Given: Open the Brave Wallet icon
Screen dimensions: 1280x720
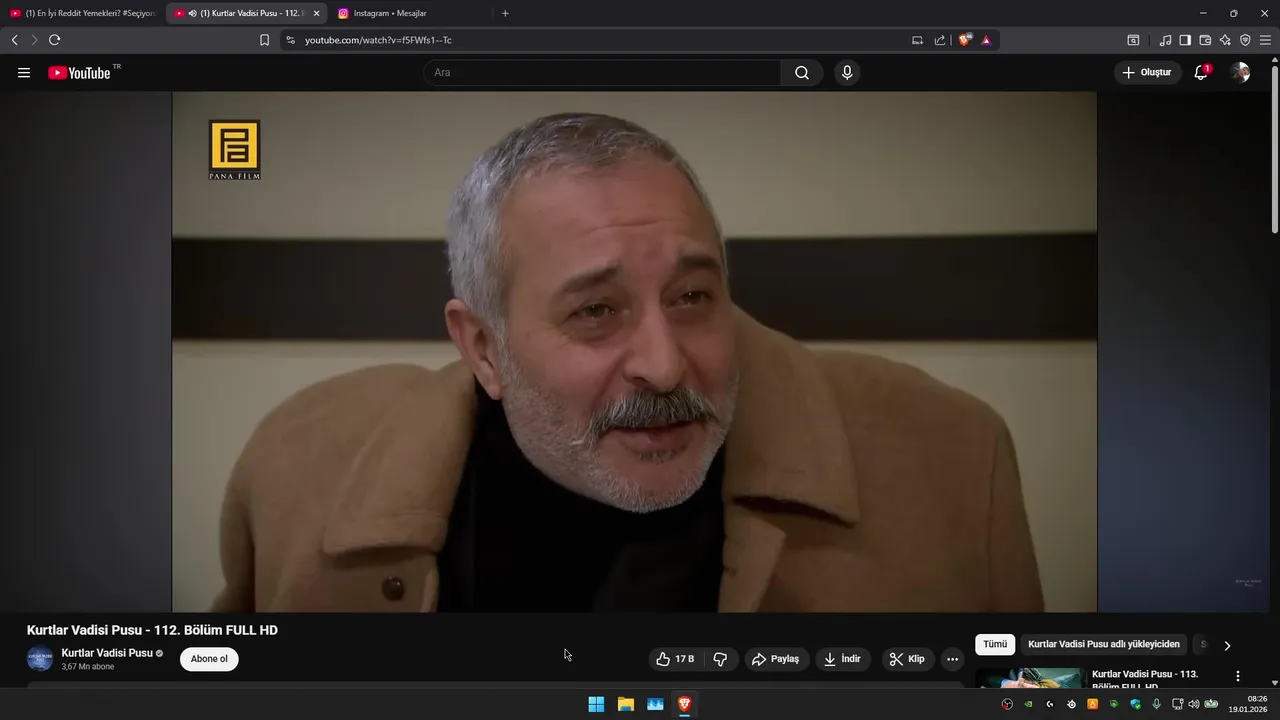Looking at the screenshot, I should [1205, 40].
